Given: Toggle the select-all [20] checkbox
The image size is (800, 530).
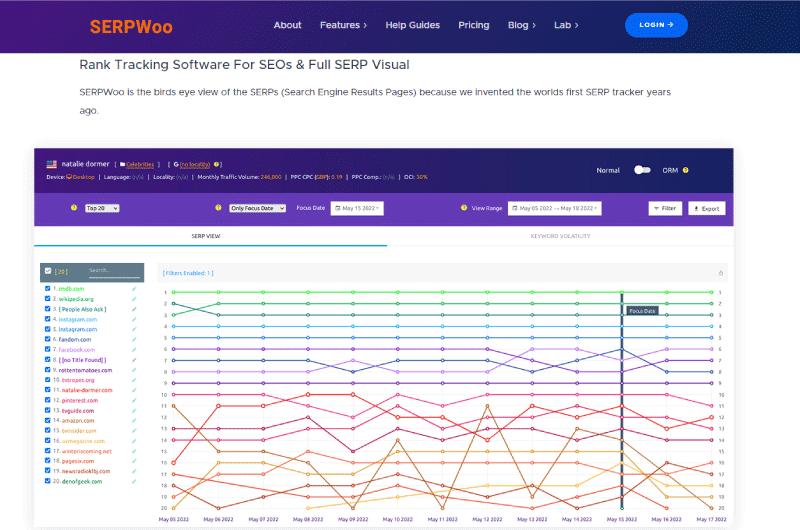Looking at the screenshot, I should 48,271.
